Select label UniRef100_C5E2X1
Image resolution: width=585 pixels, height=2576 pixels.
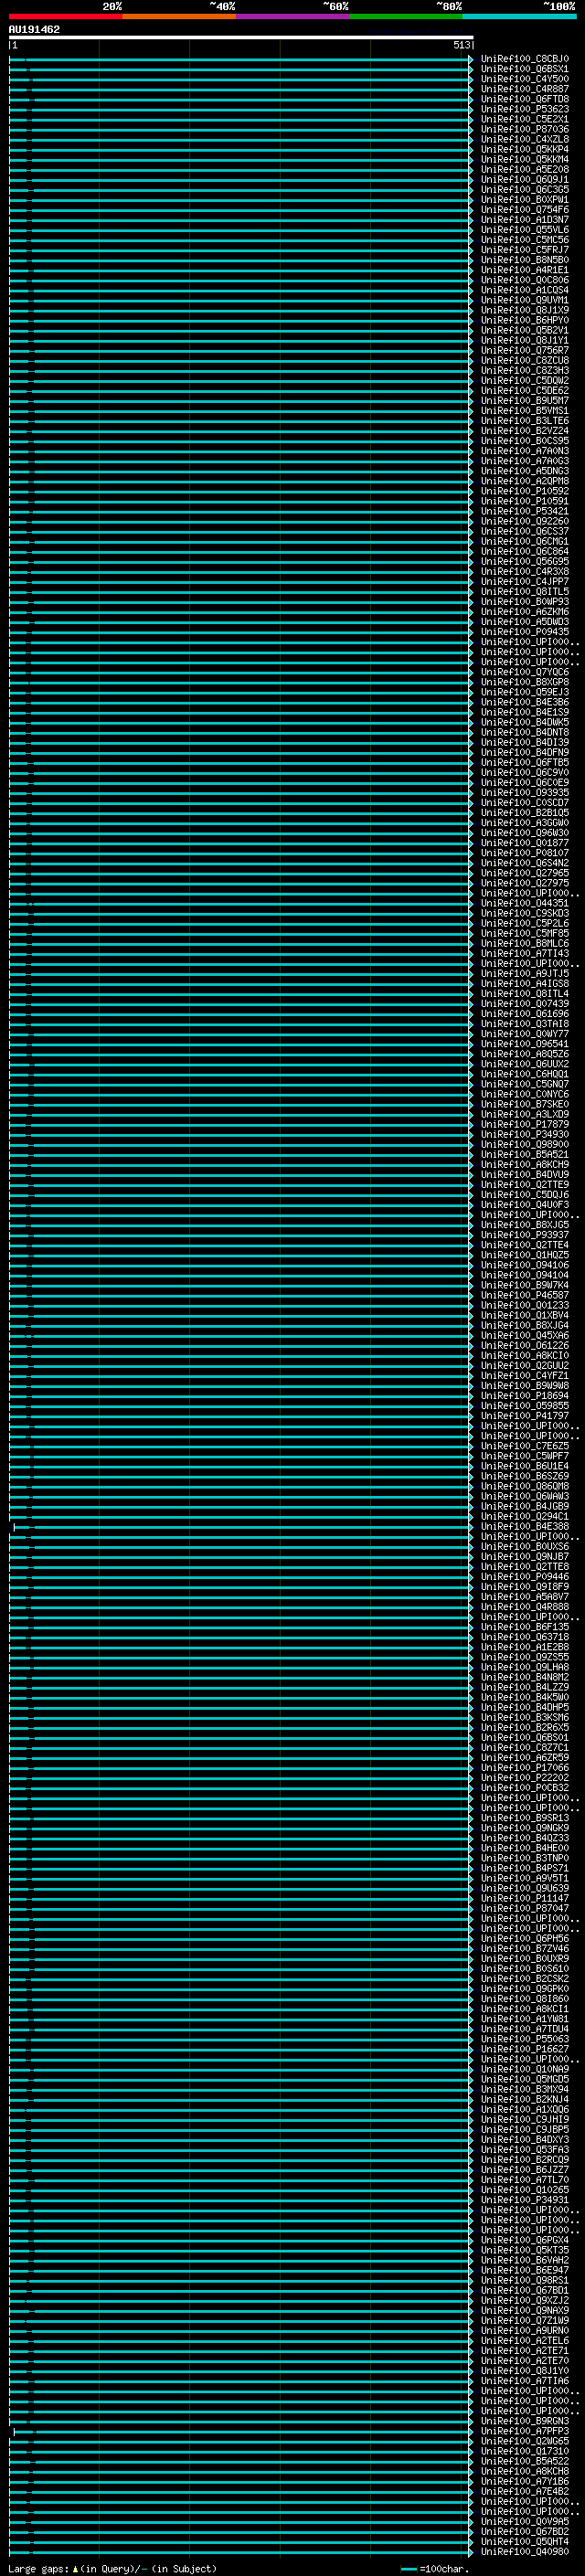click(x=524, y=119)
